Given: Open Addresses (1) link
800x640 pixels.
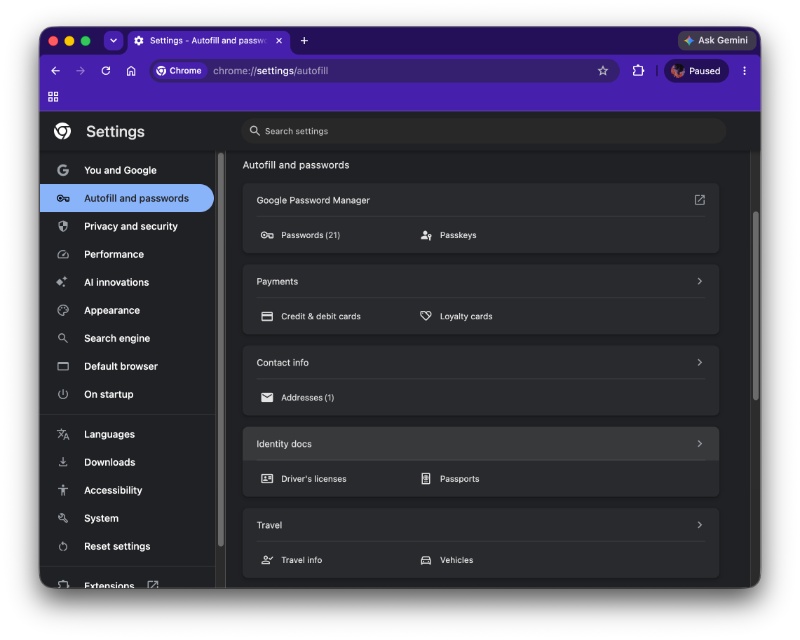Looking at the screenshot, I should pyautogui.click(x=307, y=398).
